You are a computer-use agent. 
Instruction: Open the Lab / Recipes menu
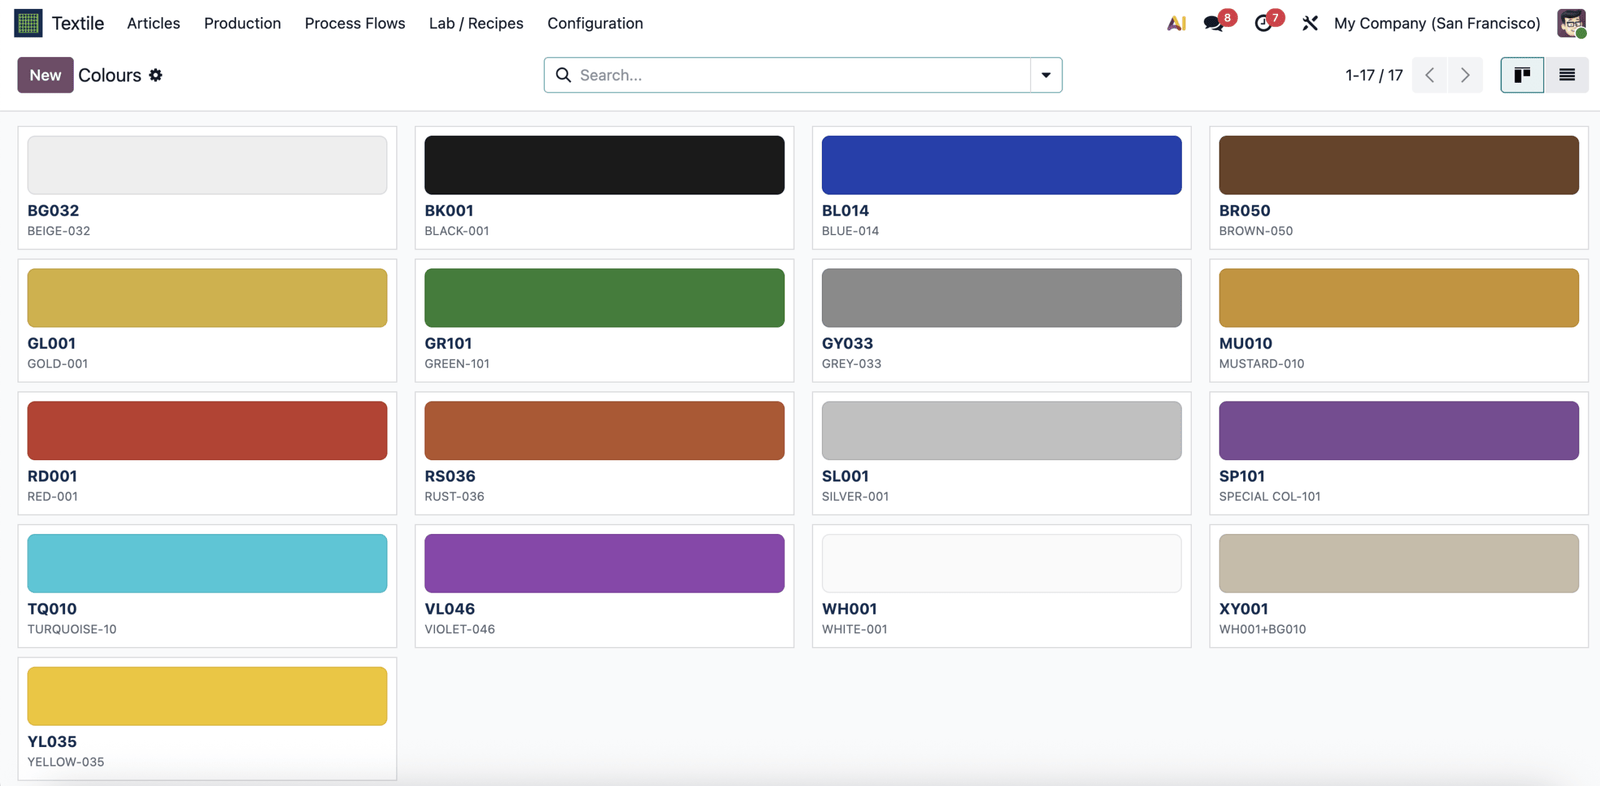pyautogui.click(x=476, y=23)
